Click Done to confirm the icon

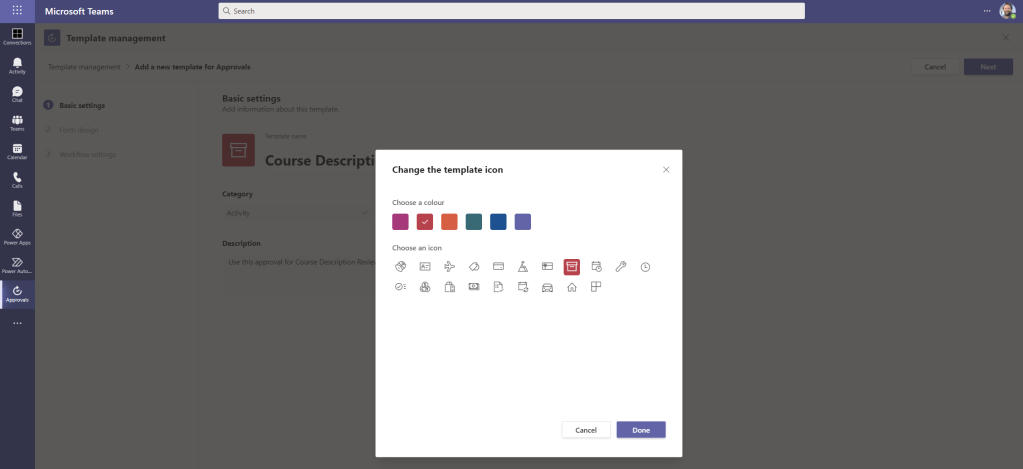(641, 430)
